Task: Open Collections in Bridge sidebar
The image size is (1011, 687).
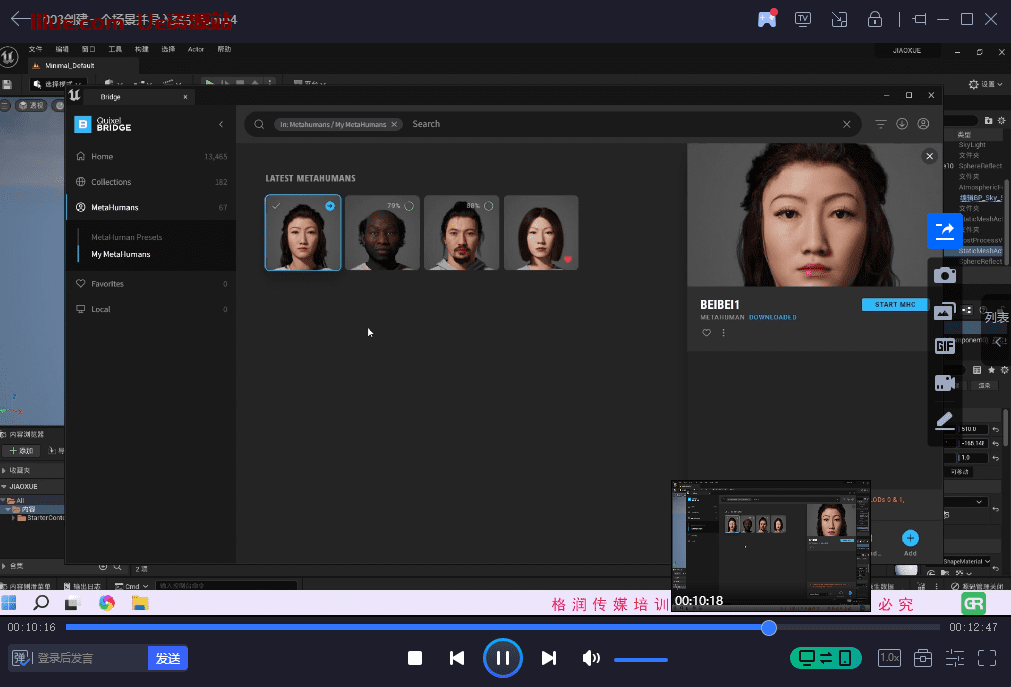Action: coord(111,182)
